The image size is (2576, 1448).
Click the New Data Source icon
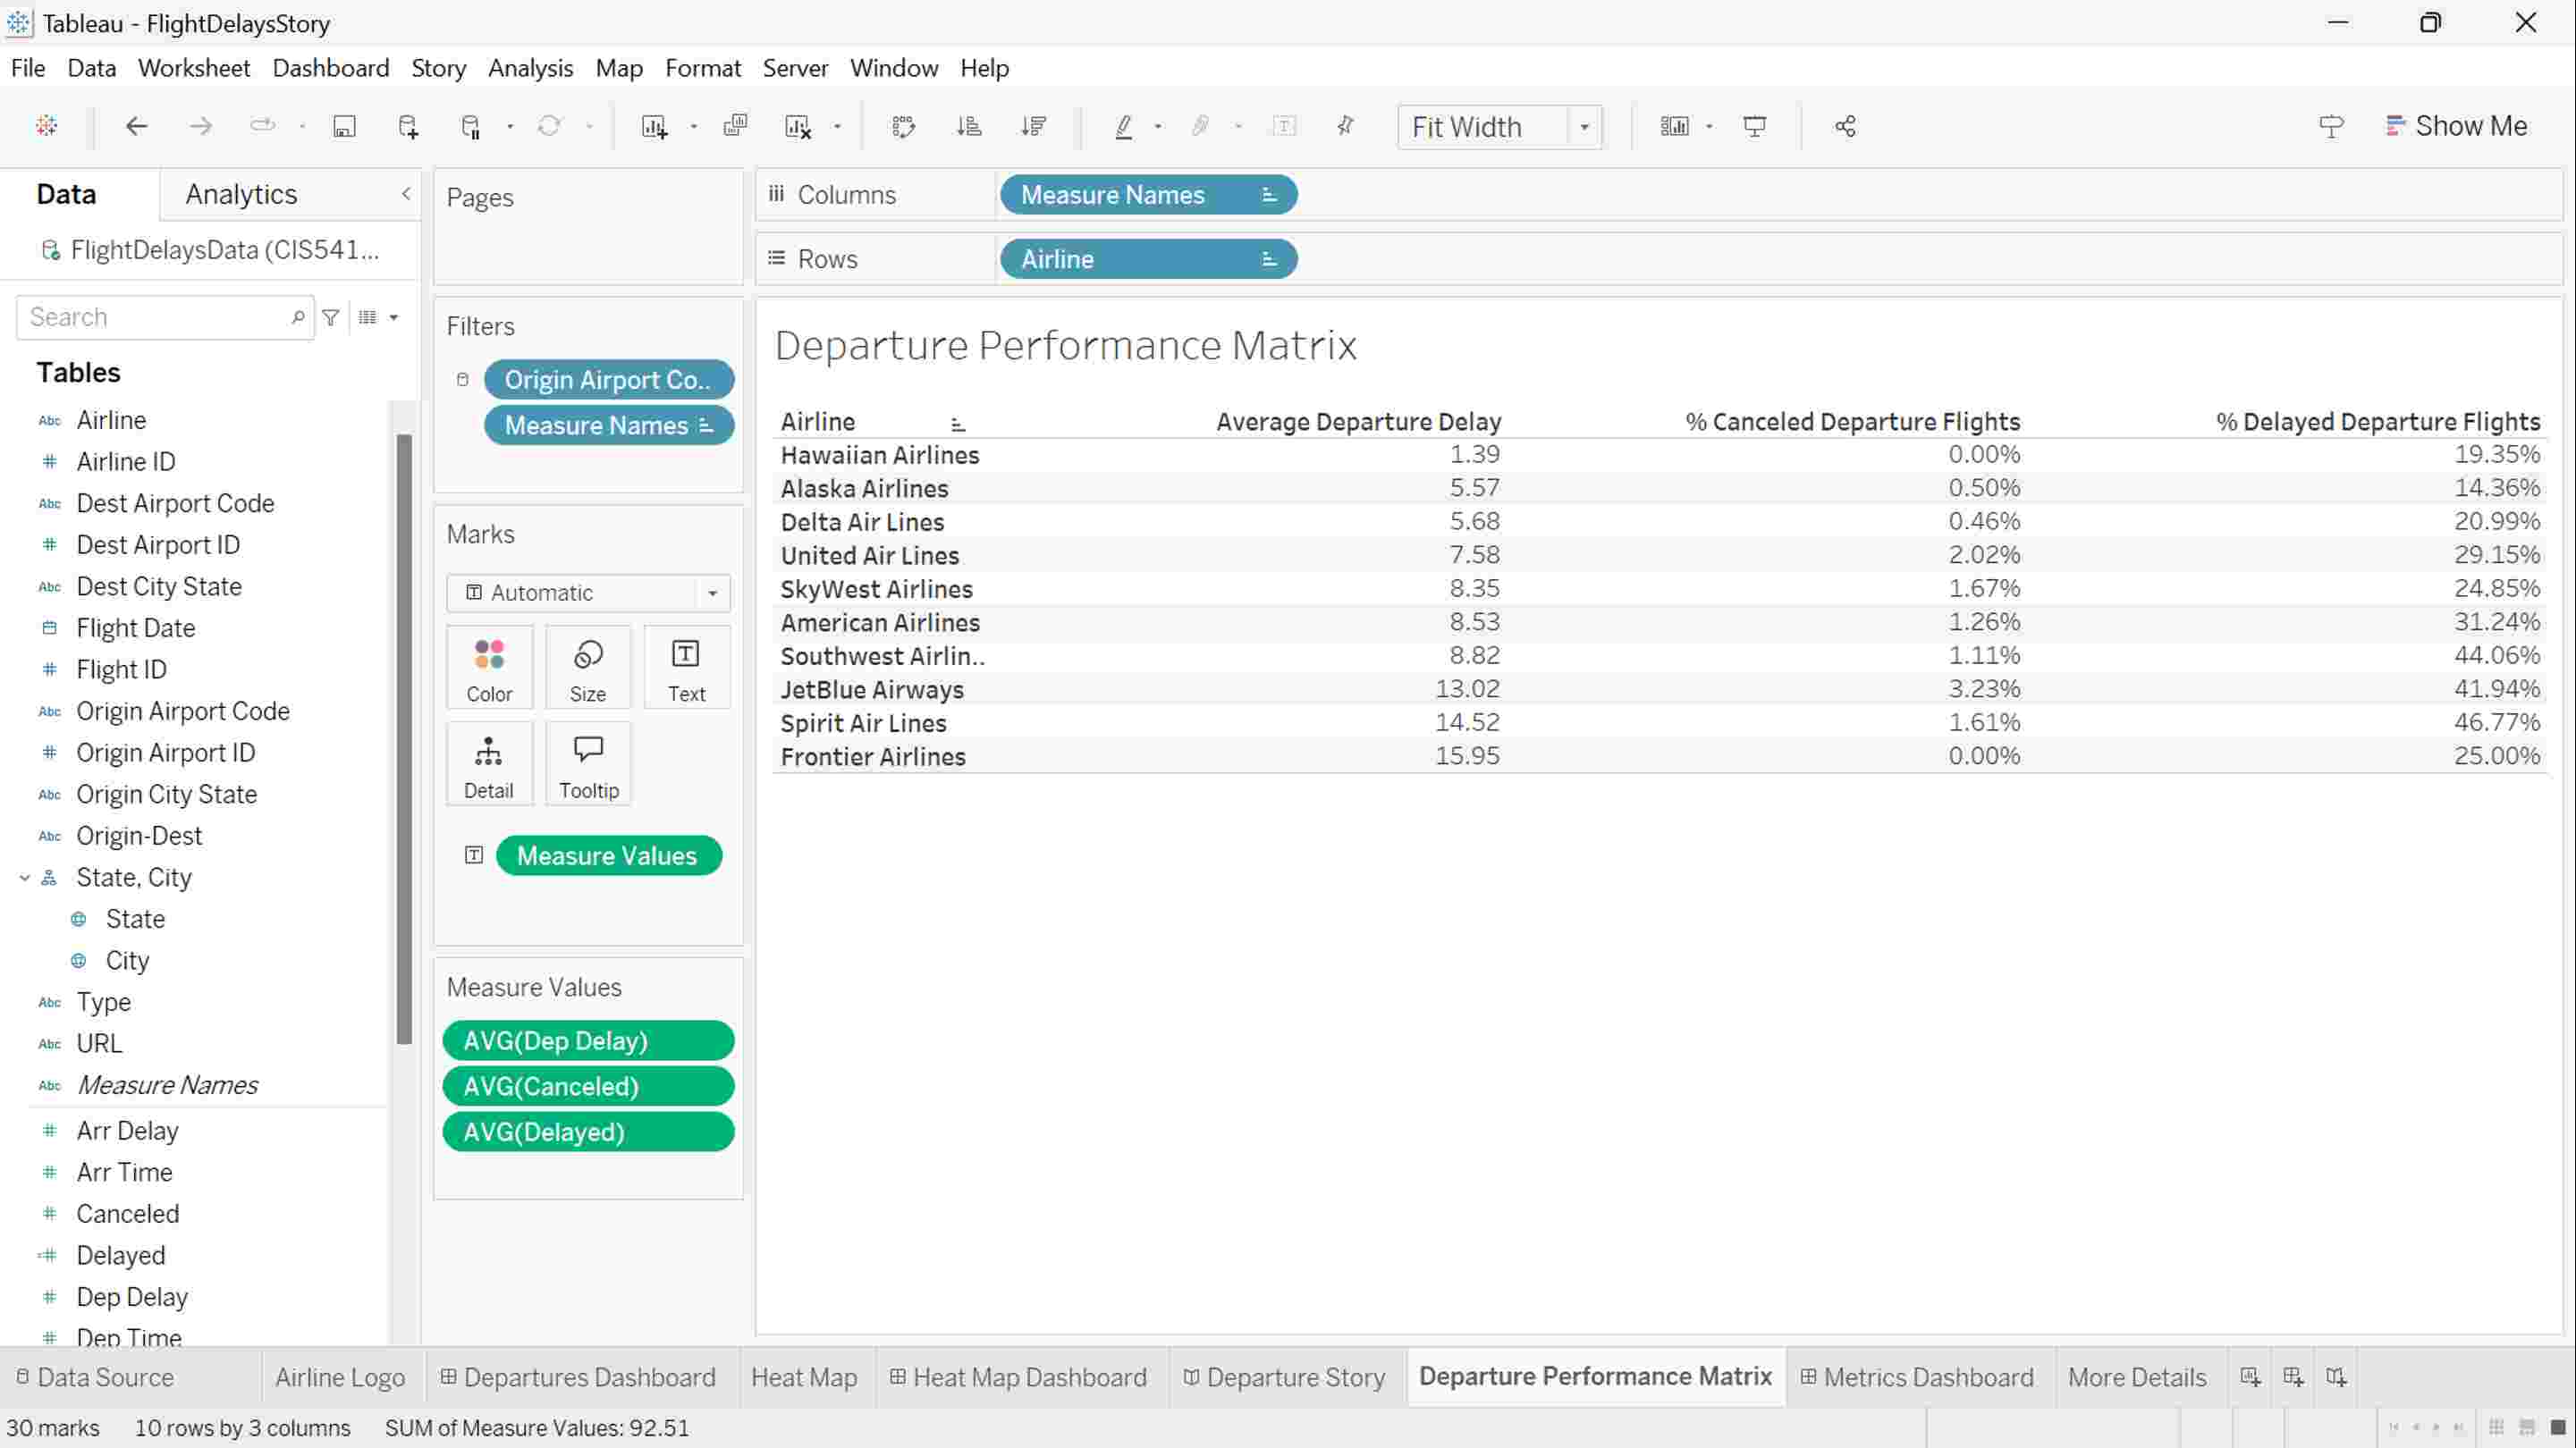[x=408, y=127]
